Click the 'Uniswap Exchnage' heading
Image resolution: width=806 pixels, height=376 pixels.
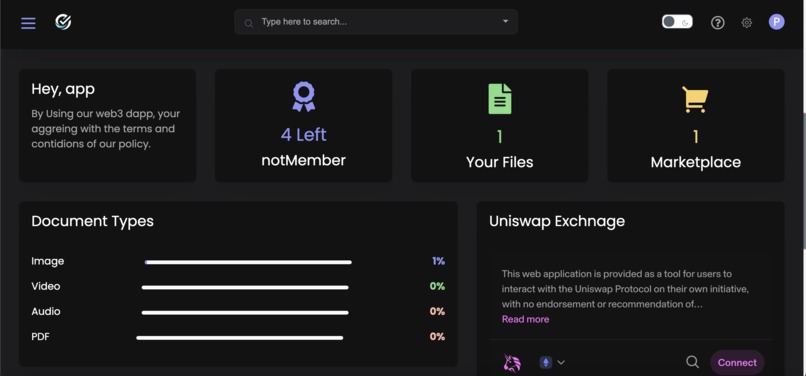tap(557, 221)
